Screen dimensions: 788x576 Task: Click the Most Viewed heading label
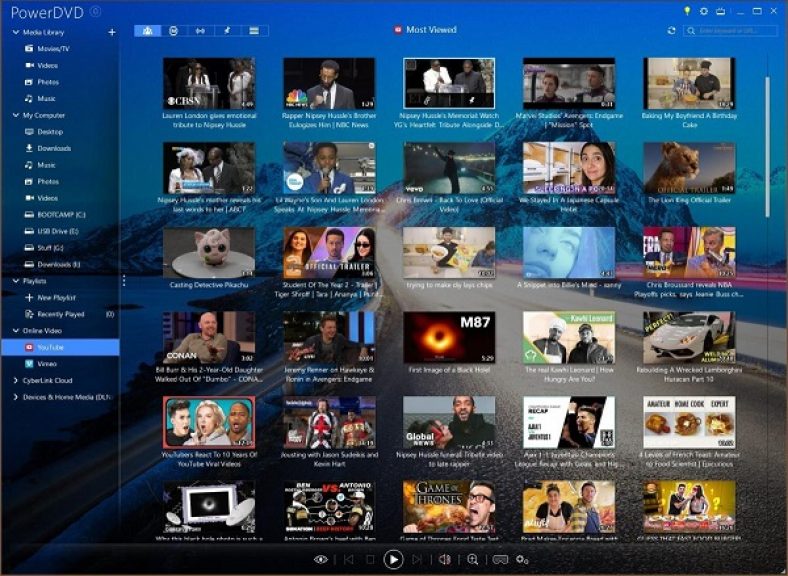(x=431, y=30)
